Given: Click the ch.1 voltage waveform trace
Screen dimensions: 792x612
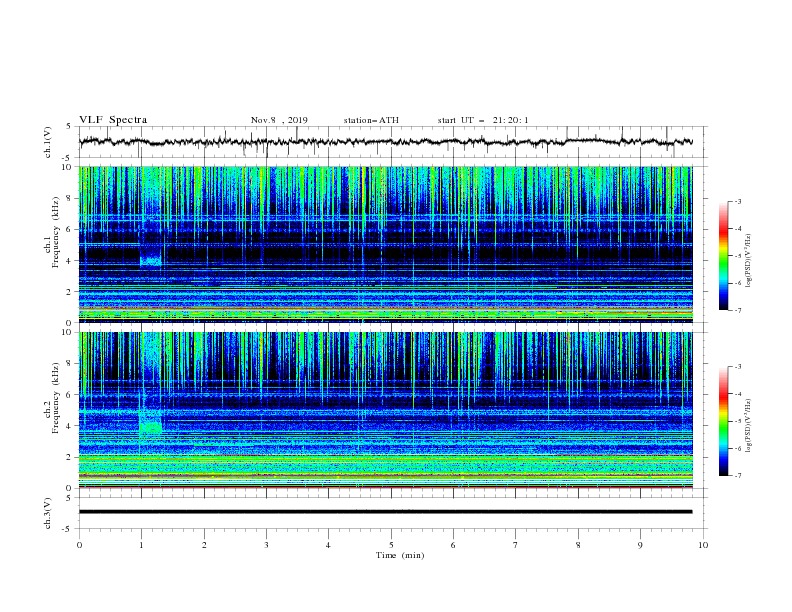Looking at the screenshot, I should [385, 142].
